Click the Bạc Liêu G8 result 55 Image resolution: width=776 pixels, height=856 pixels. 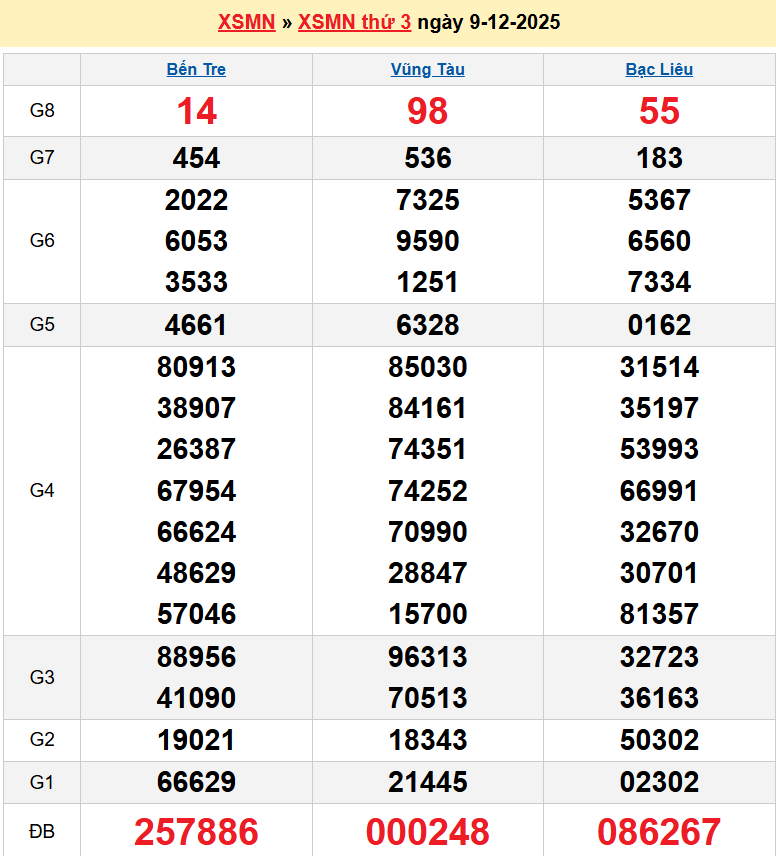(x=659, y=111)
